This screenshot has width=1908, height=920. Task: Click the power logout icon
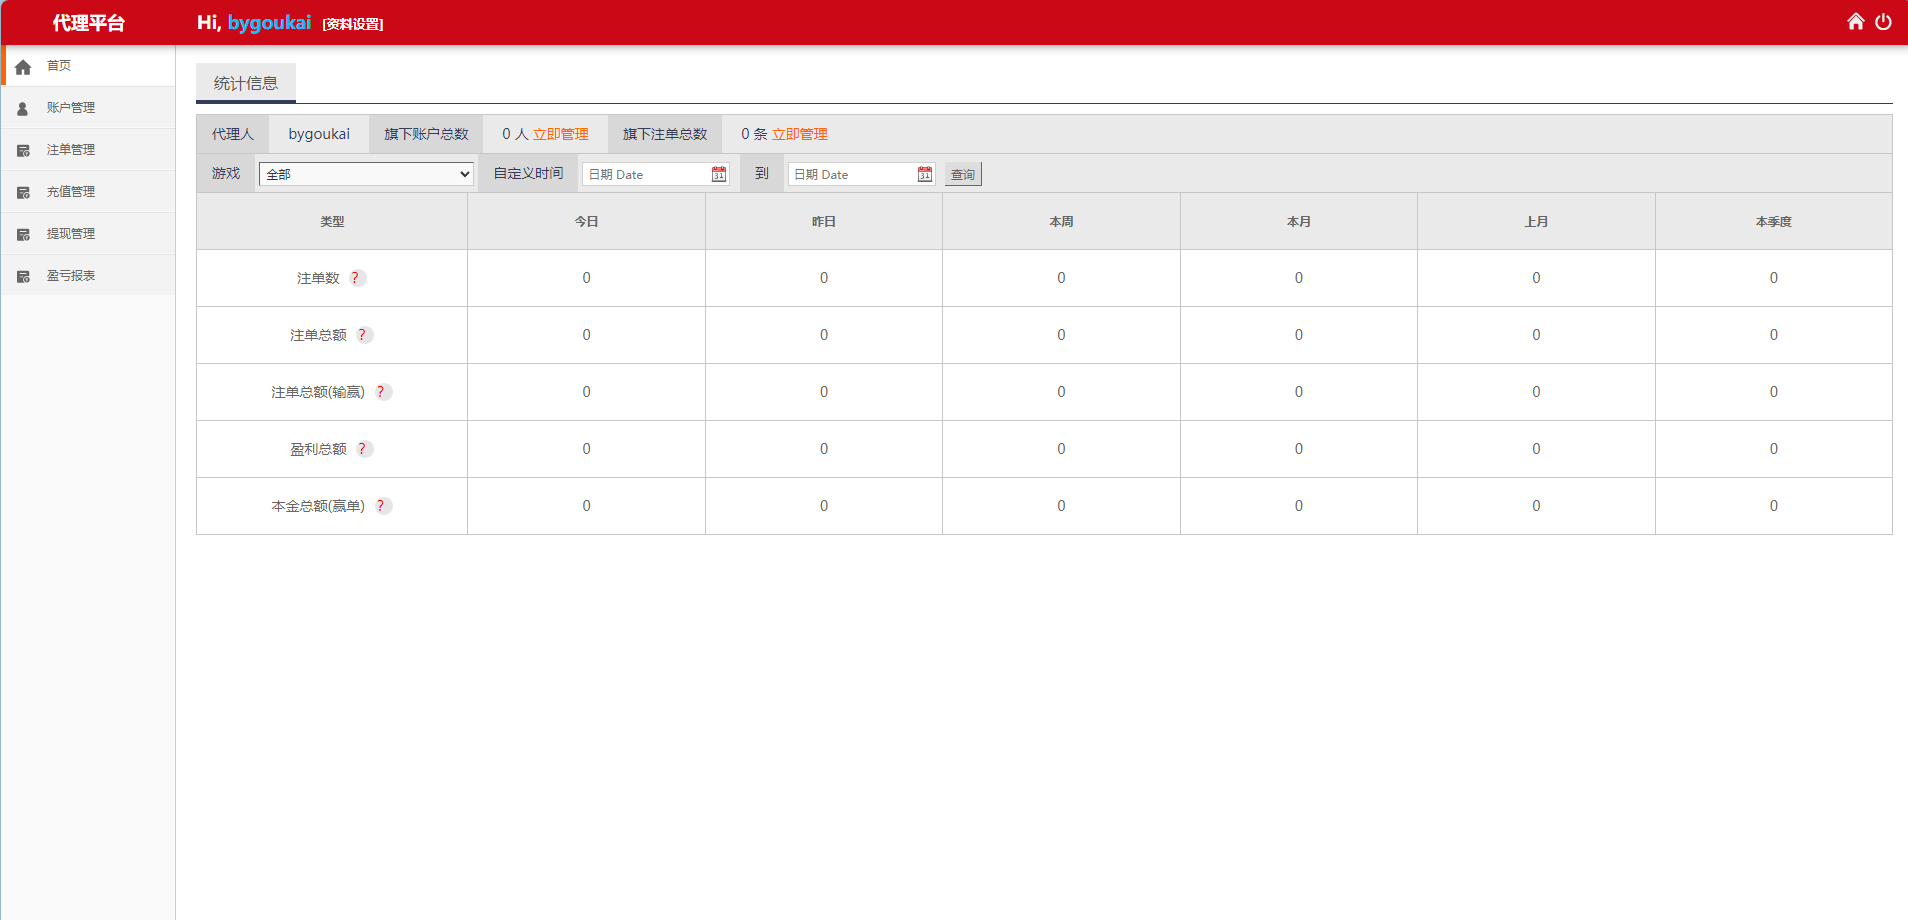[1883, 22]
